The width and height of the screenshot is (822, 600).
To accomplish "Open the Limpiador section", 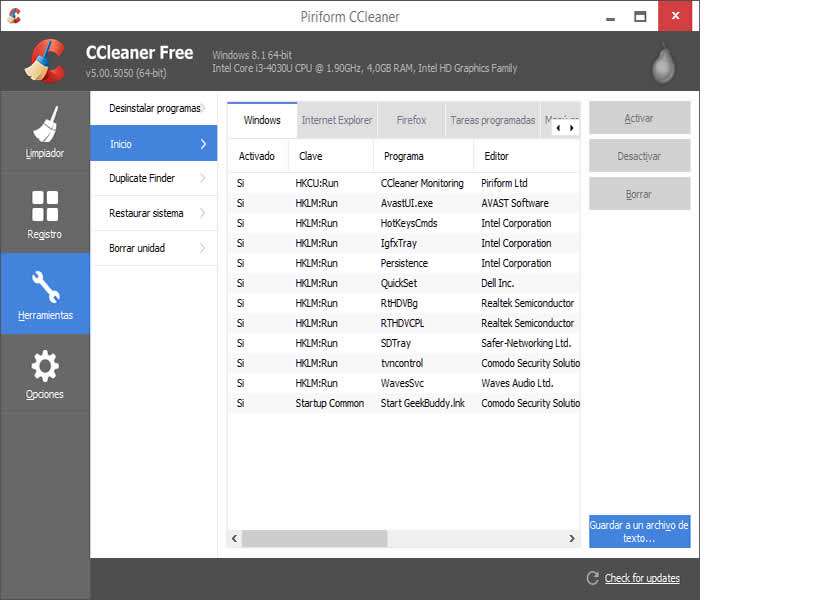I will (x=45, y=133).
